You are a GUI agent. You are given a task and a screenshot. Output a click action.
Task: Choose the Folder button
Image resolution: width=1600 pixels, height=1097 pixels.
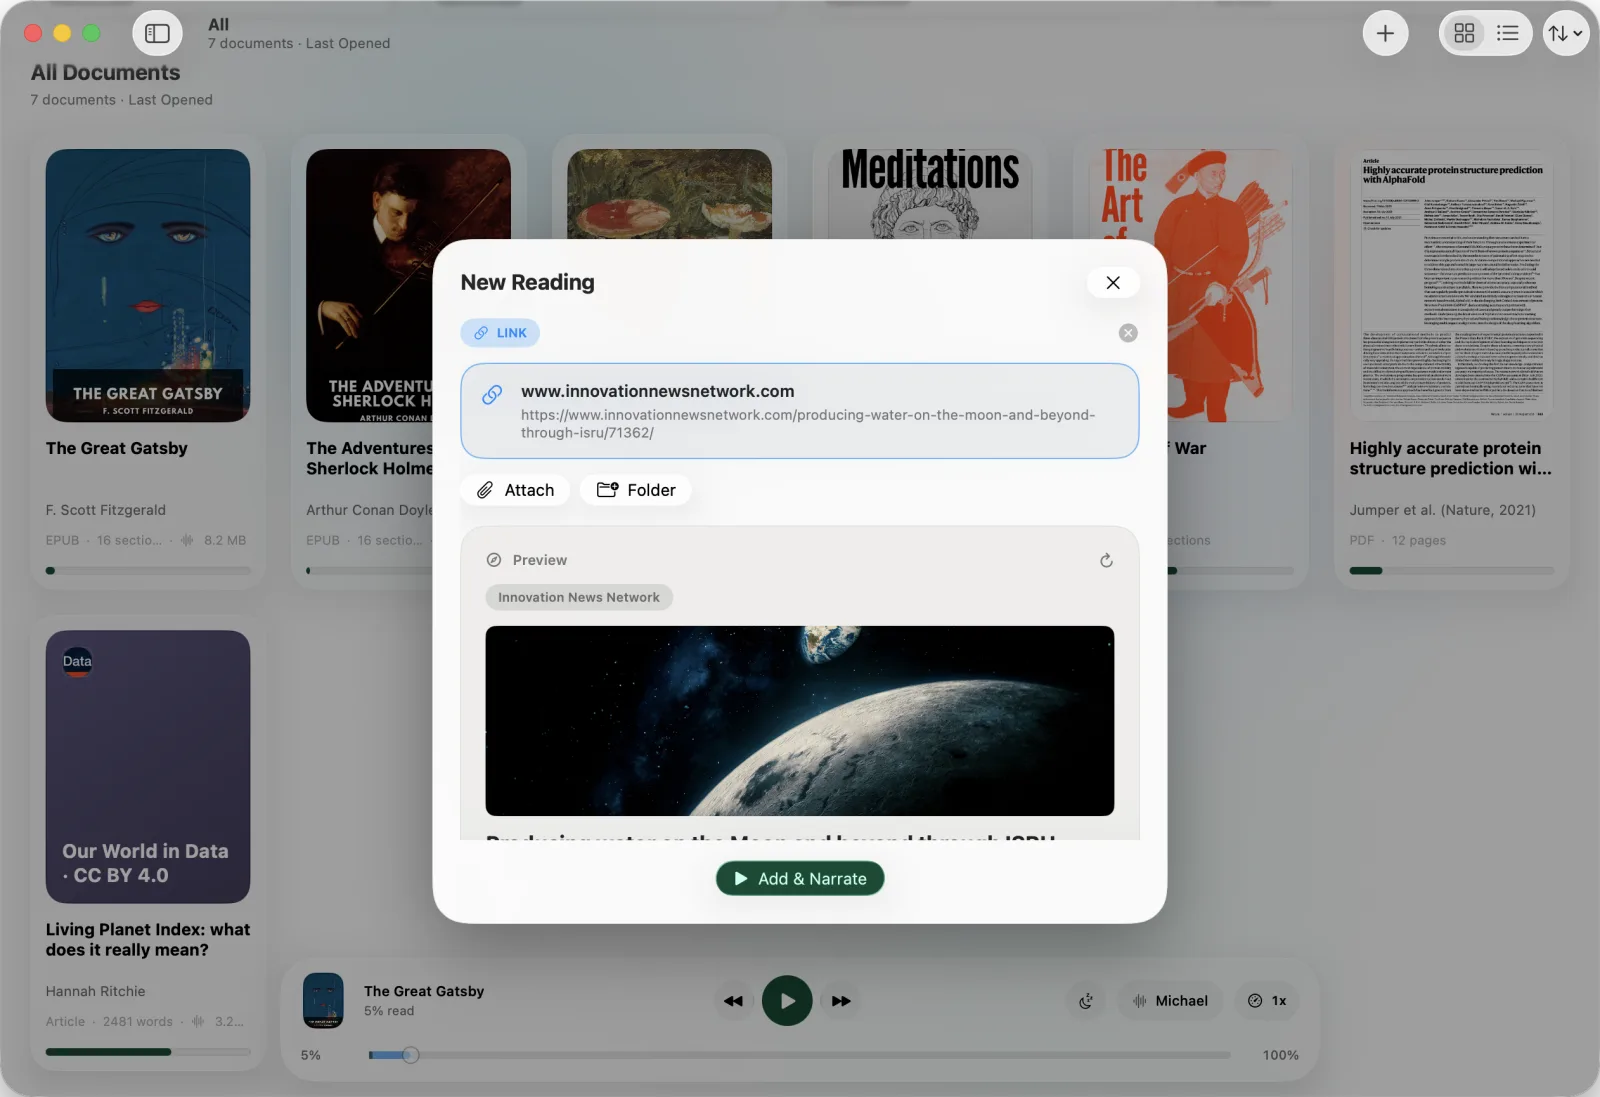[636, 490]
